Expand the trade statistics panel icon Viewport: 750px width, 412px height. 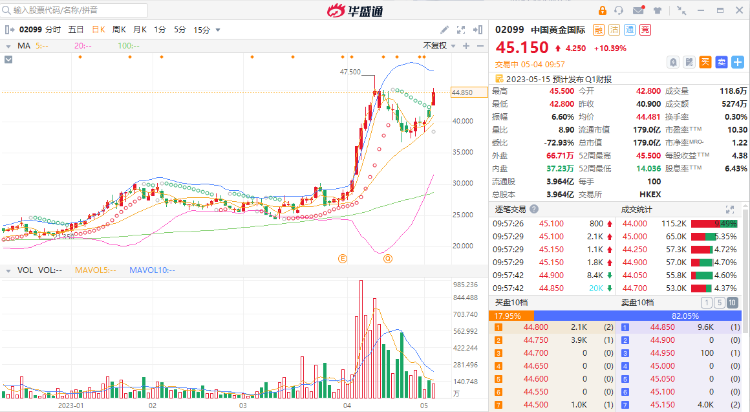point(729,209)
